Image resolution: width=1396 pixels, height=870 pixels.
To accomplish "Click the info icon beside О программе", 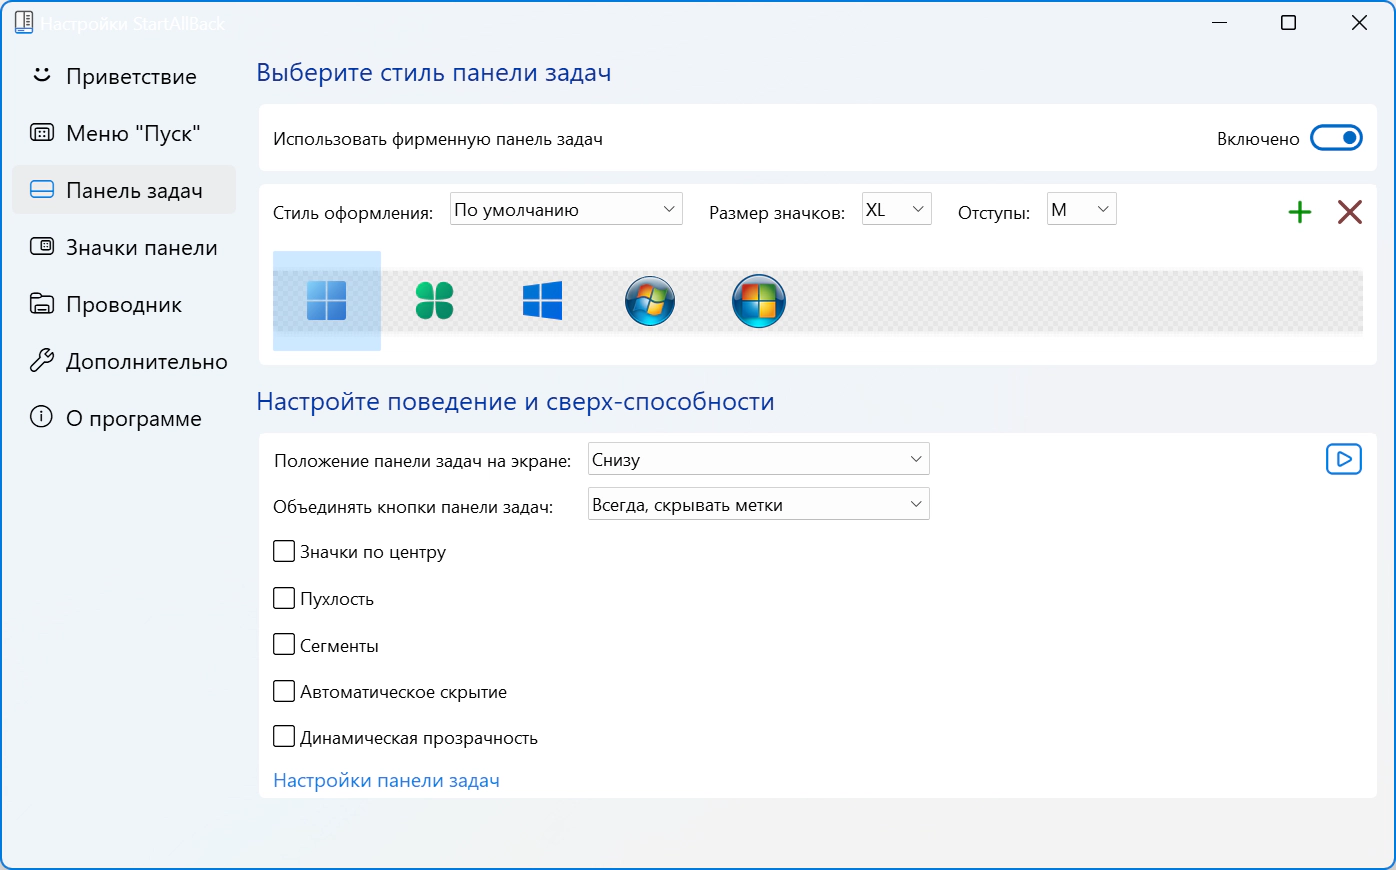I will point(42,417).
